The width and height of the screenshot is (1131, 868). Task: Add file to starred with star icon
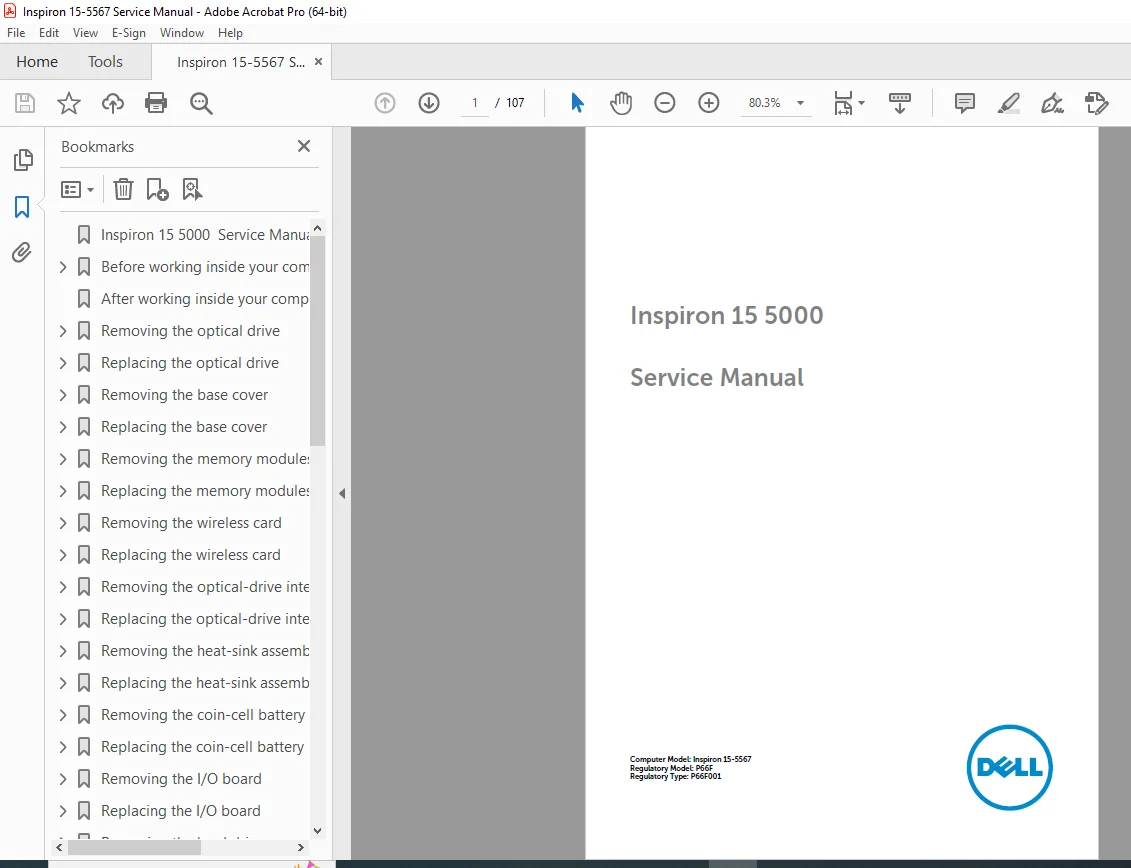coord(69,103)
